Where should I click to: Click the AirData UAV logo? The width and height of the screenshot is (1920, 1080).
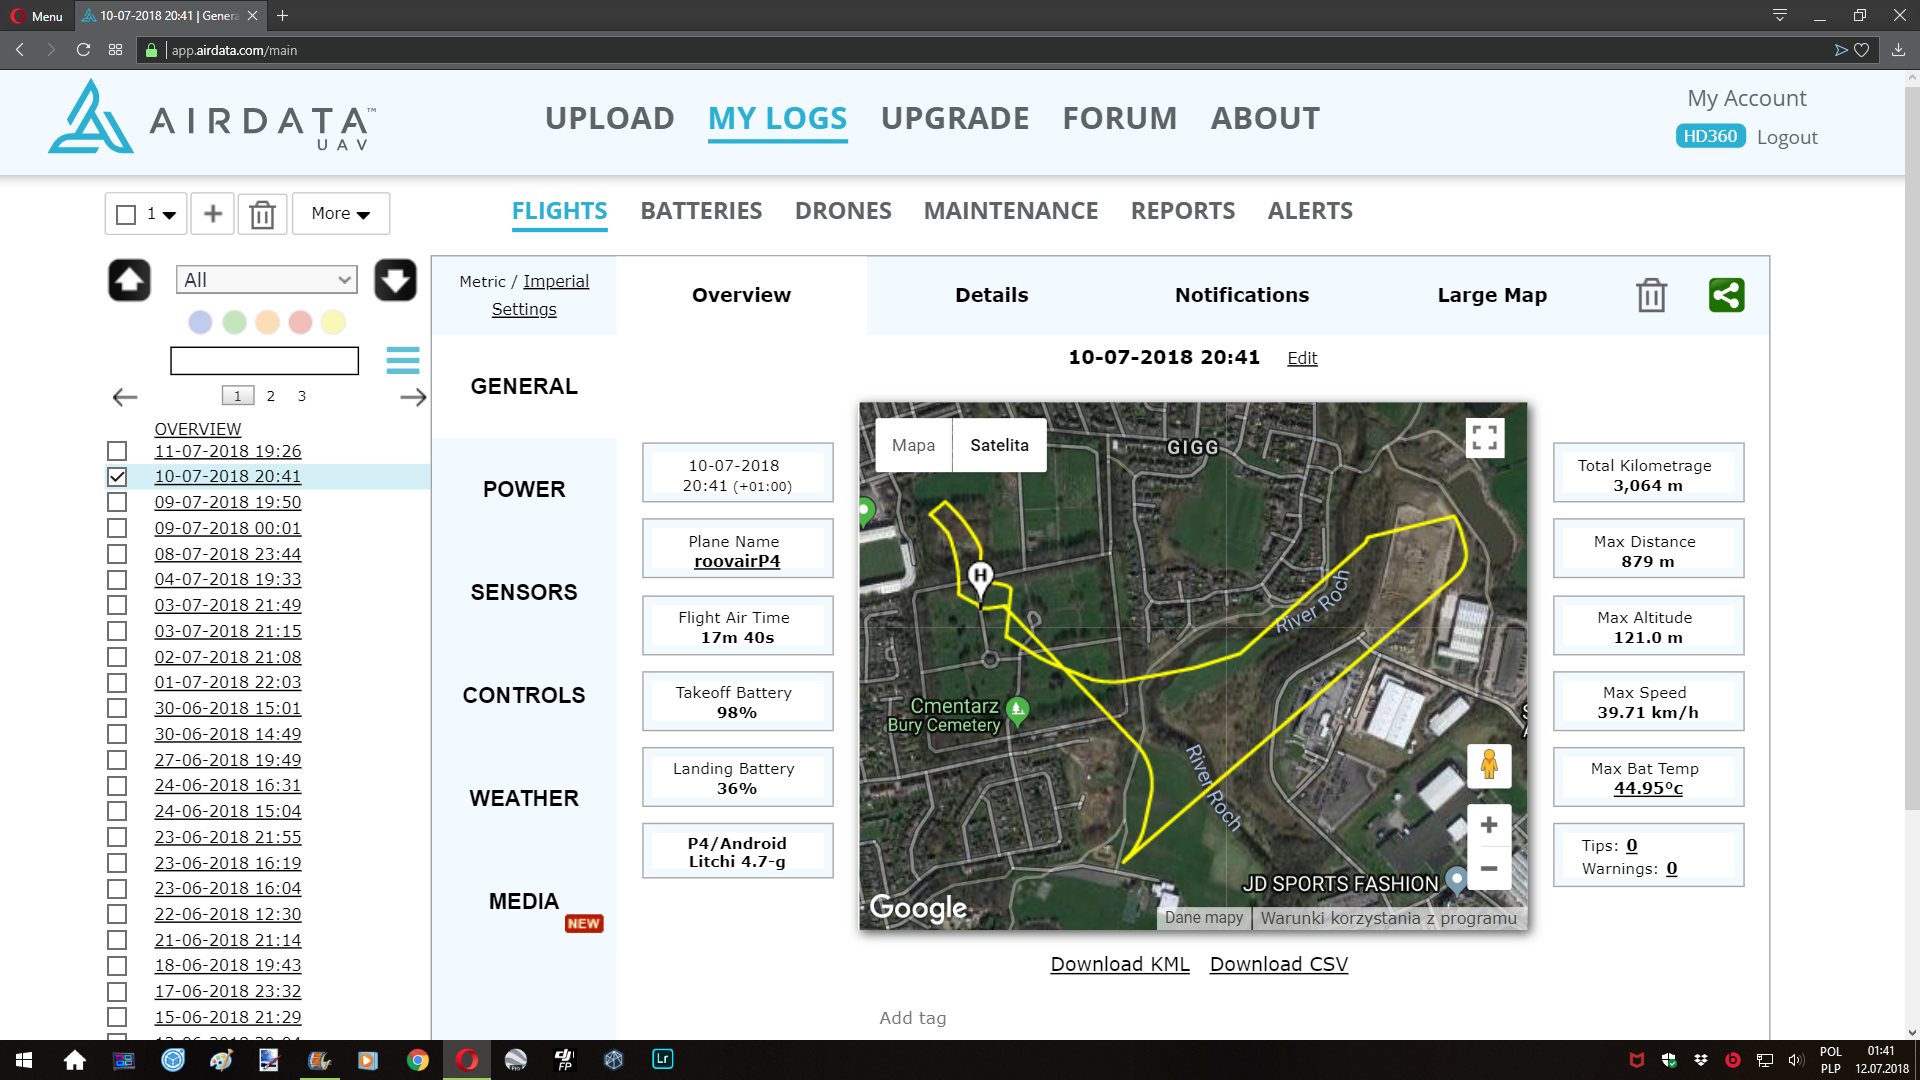point(212,117)
